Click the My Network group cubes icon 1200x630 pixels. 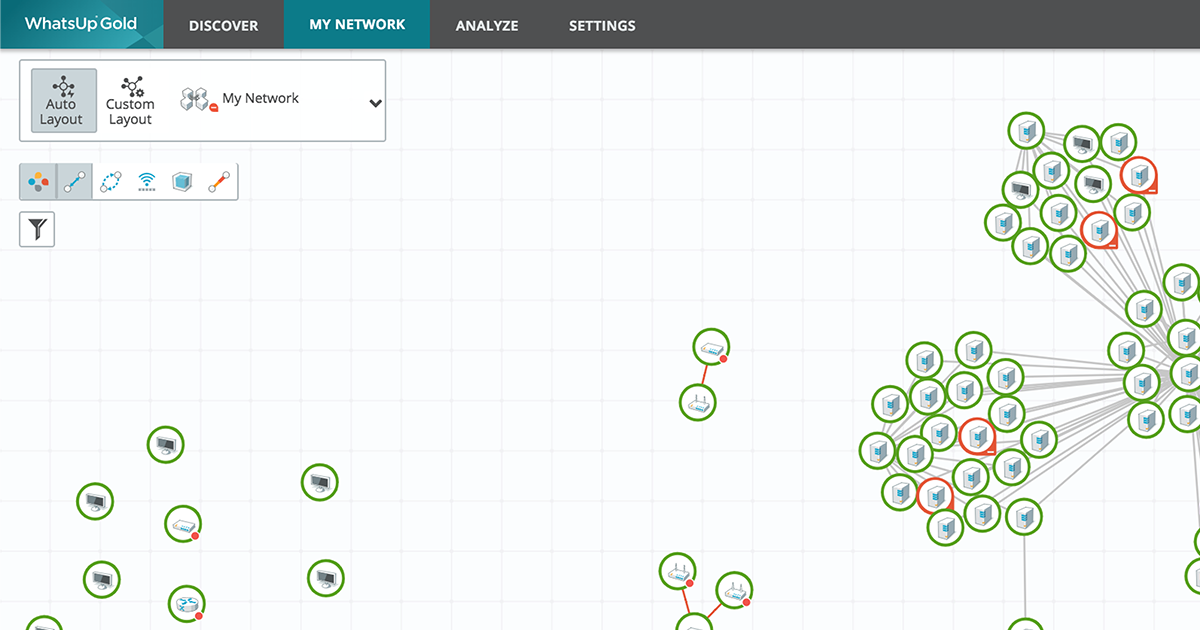coord(197,99)
